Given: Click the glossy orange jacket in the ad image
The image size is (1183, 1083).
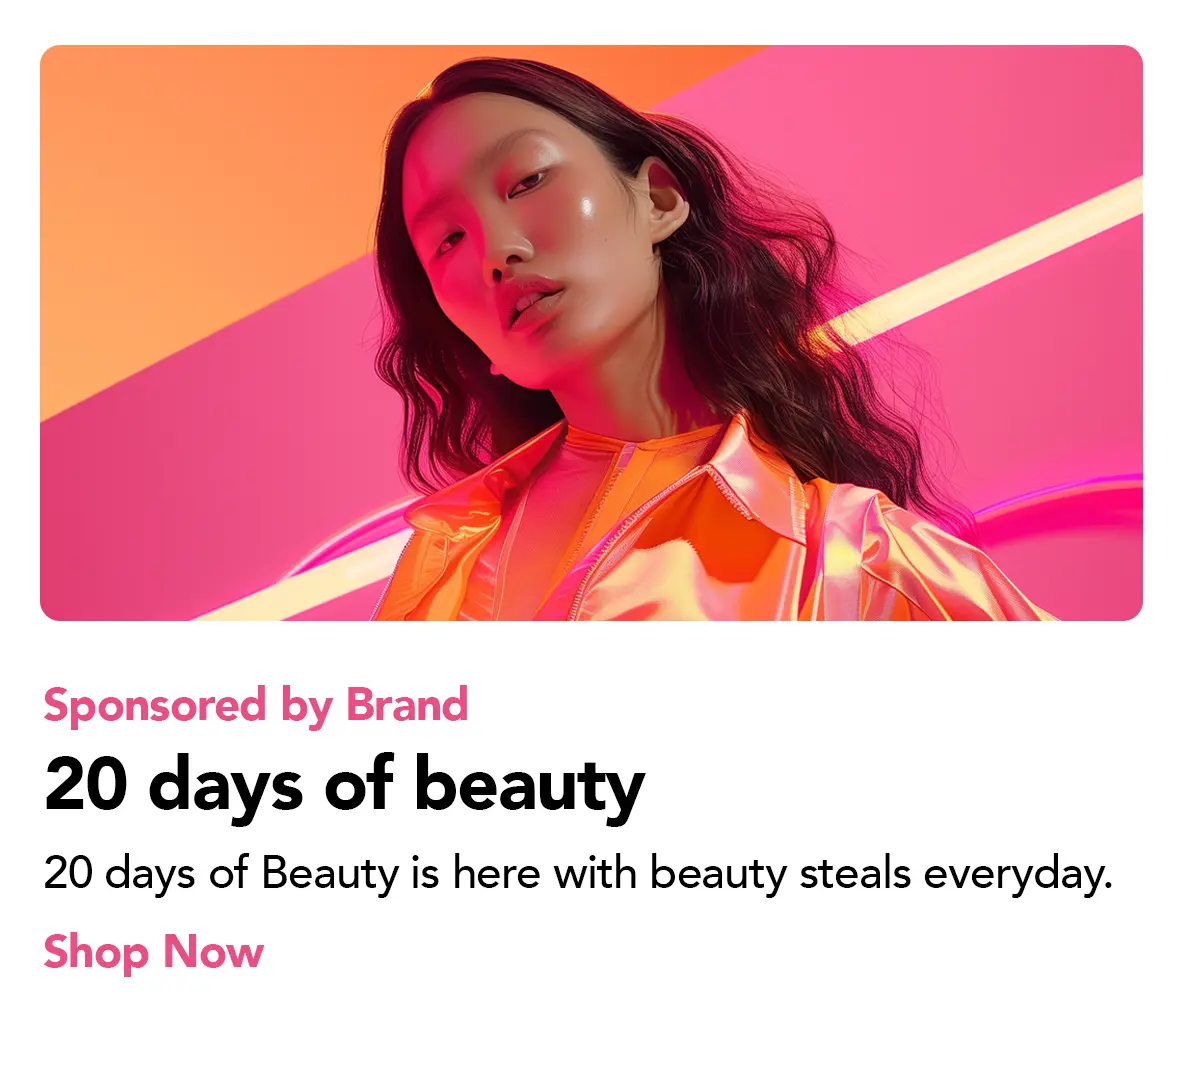Looking at the screenshot, I should point(679,528).
